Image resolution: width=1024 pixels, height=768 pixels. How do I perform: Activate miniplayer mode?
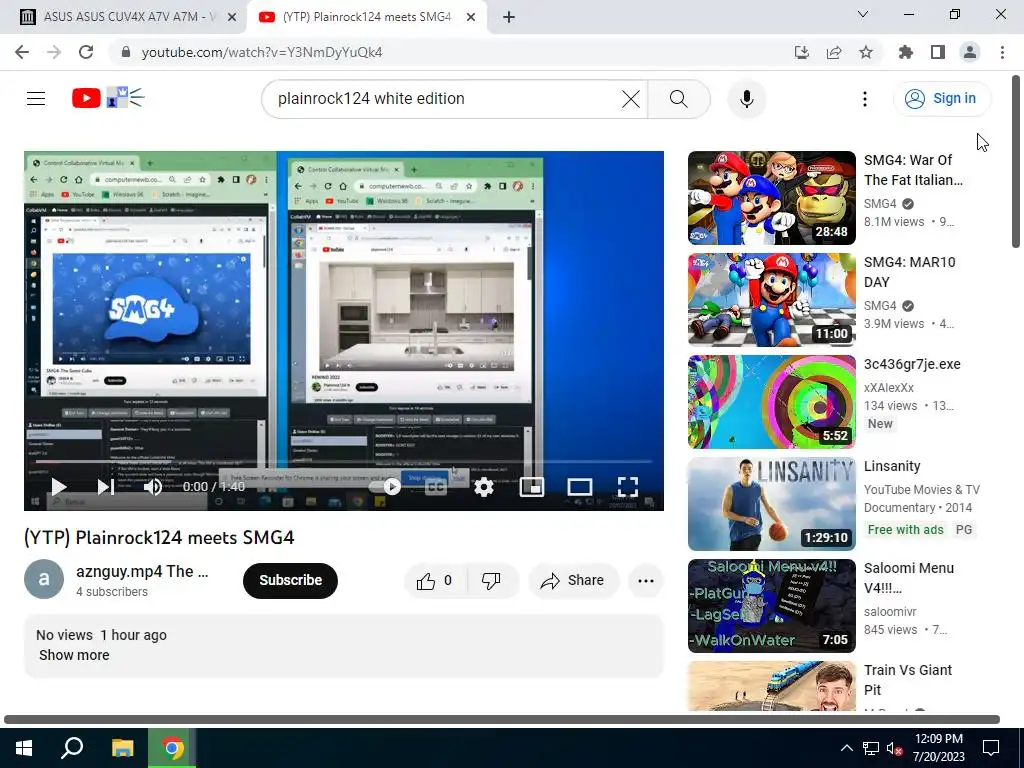[532, 487]
